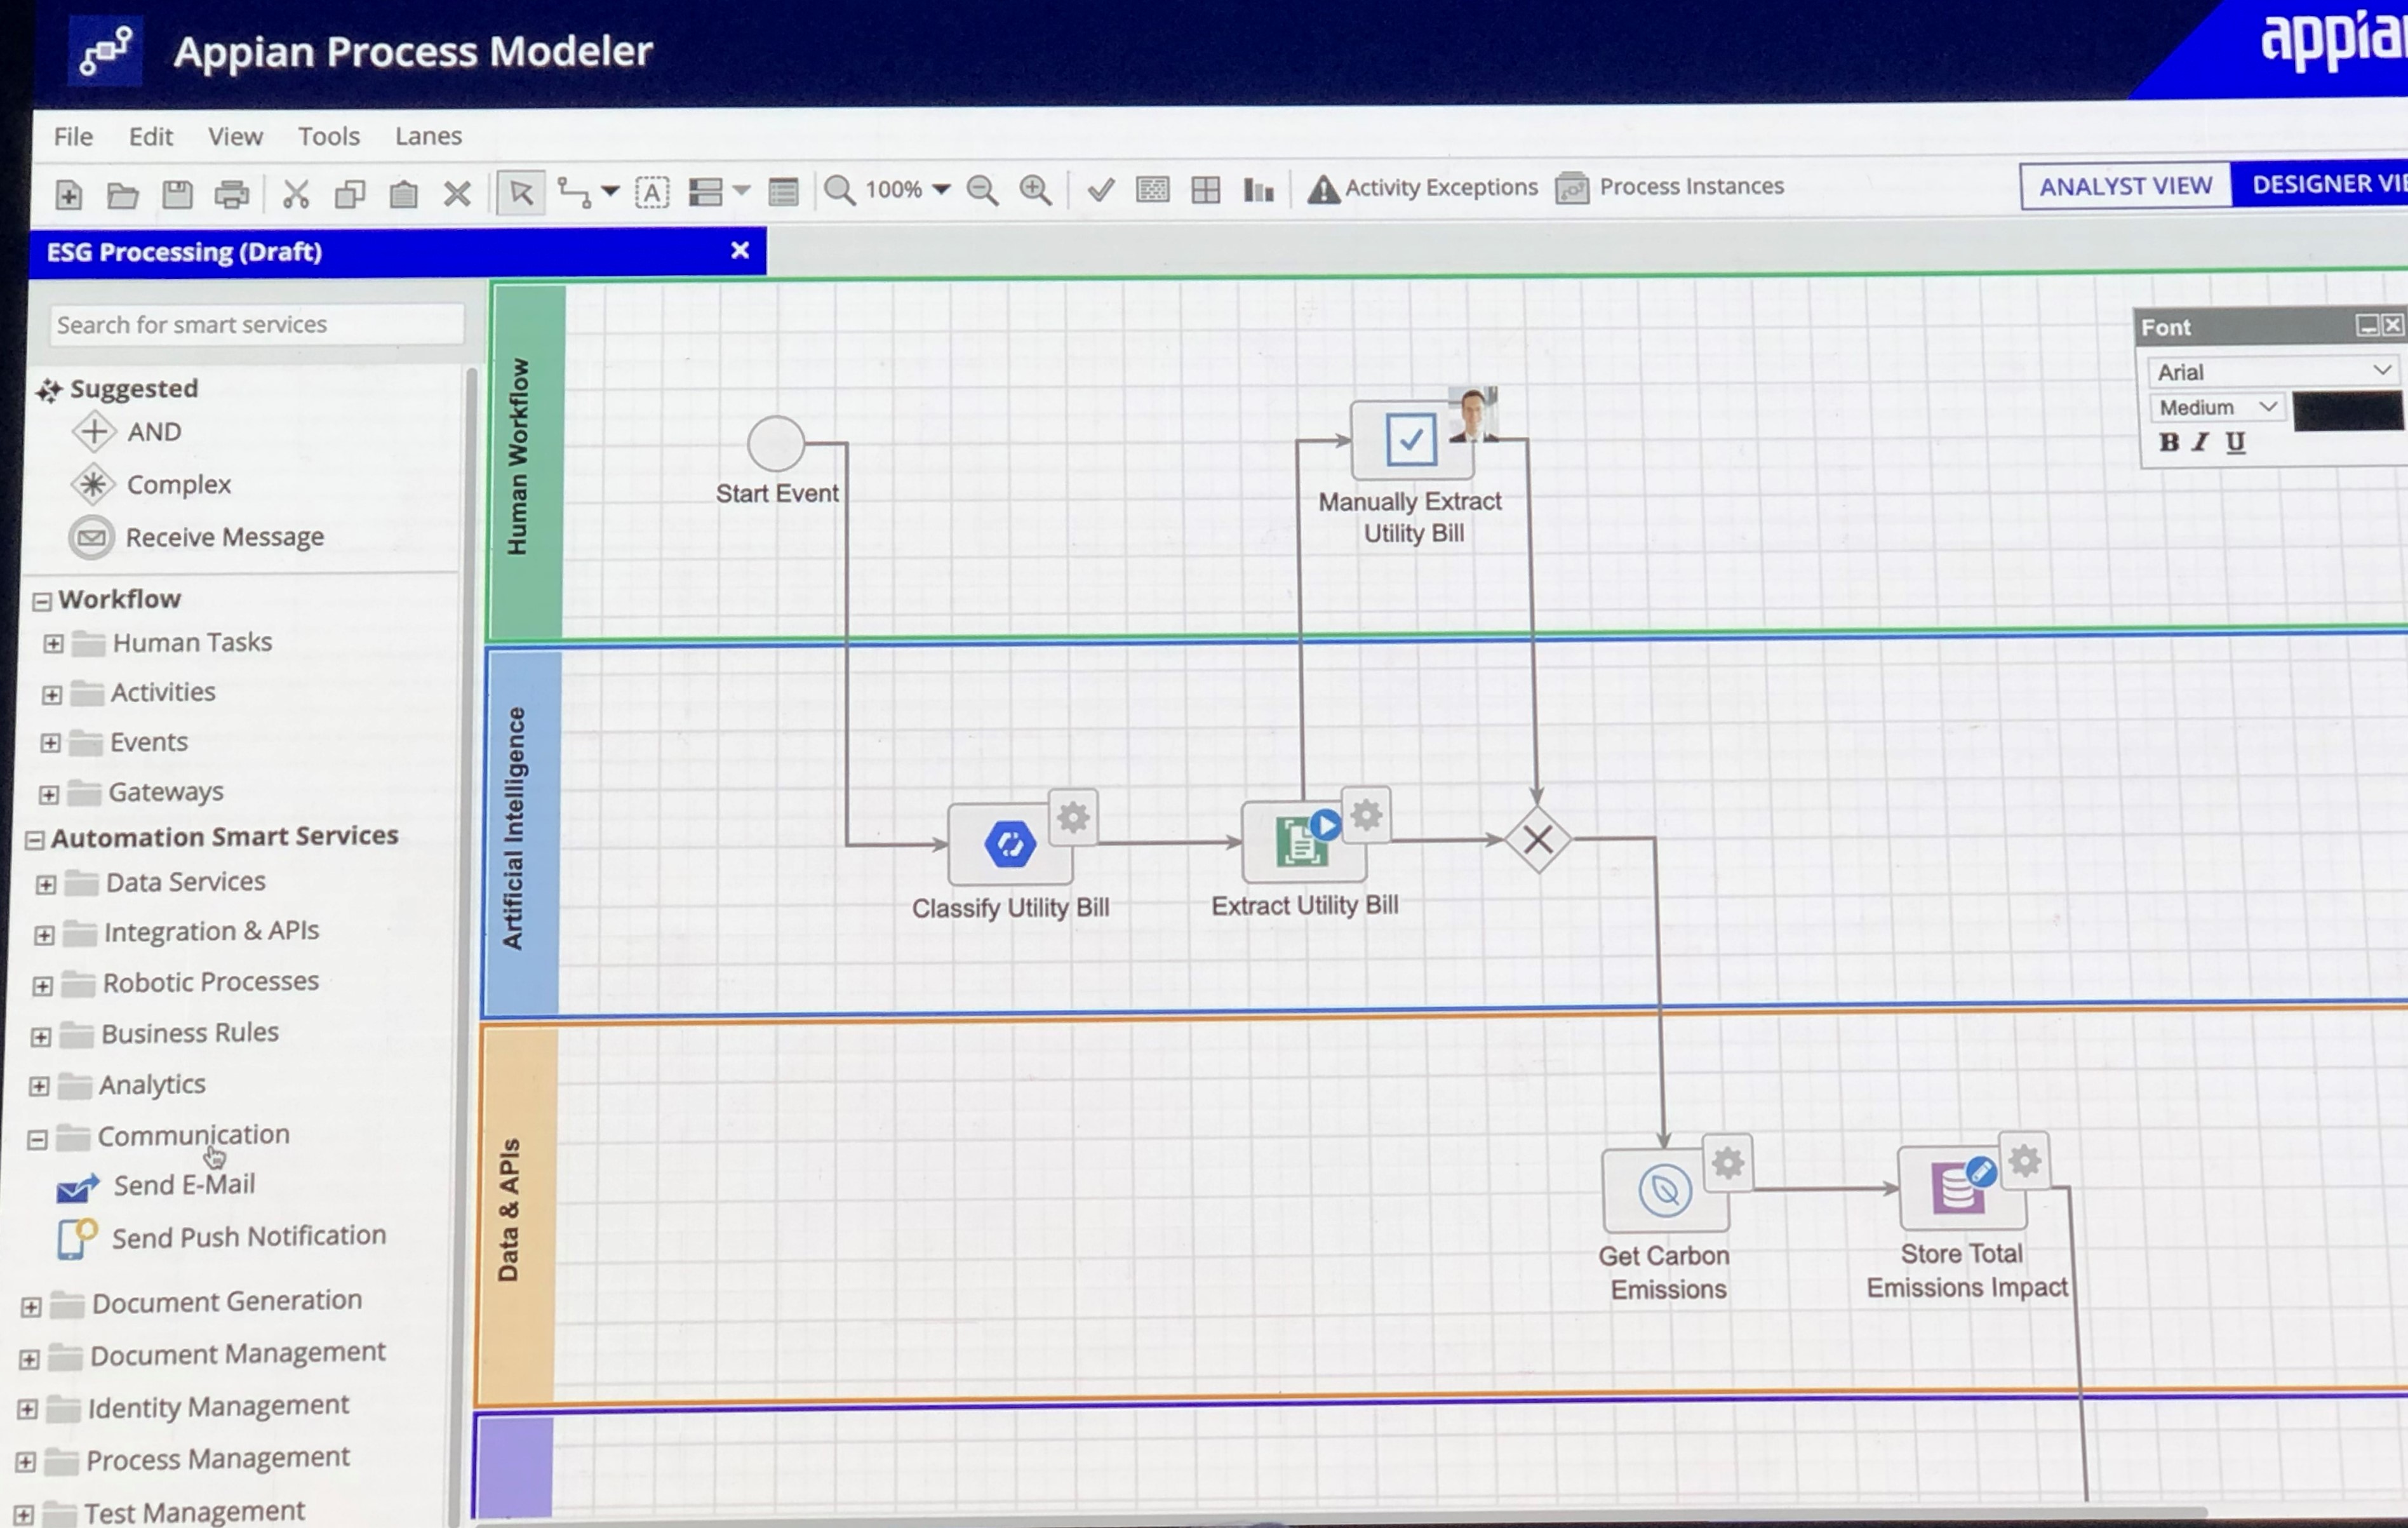This screenshot has height=1528, width=2408.
Task: Open the process properties list icon
Action: 784,191
